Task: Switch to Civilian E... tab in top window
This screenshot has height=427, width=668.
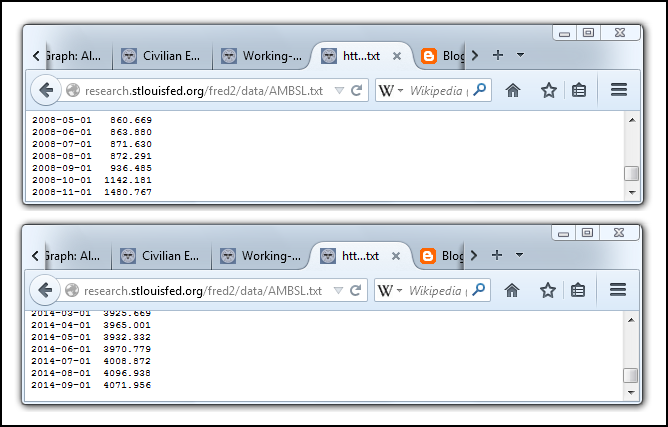Action: 162,56
